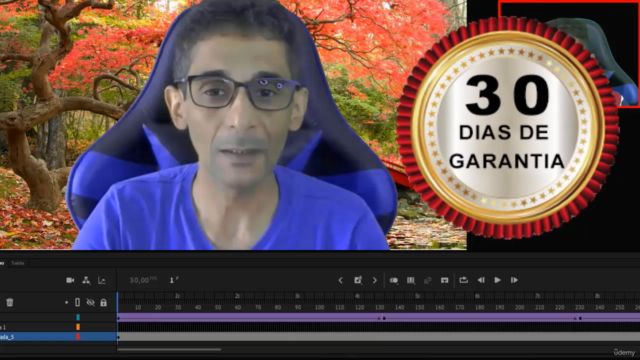
Task: Click first keyframe of the gray layer
Action: coord(118,338)
